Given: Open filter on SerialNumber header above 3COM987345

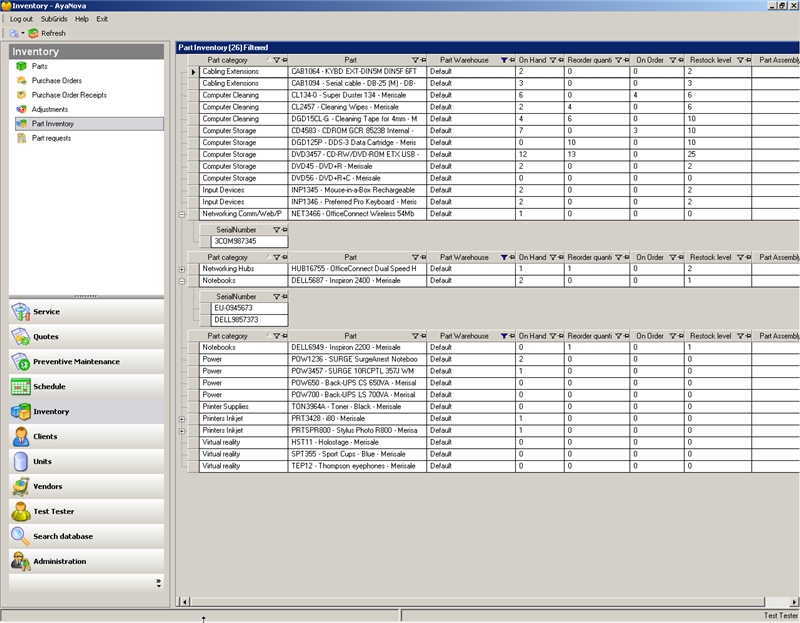Looking at the screenshot, I should tap(277, 230).
